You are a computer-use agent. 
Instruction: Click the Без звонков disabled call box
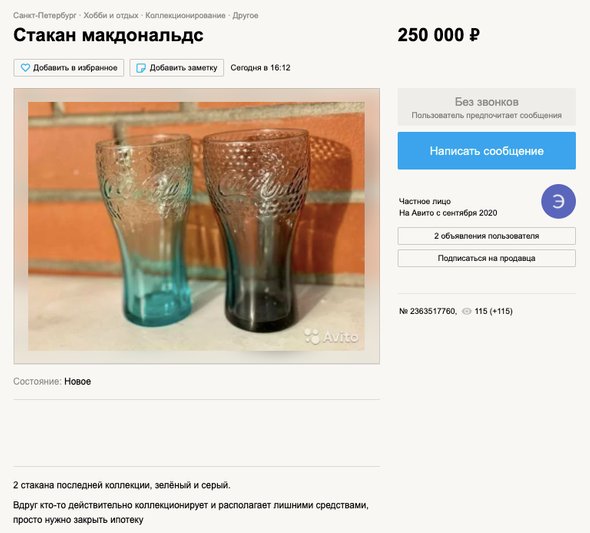(x=487, y=107)
